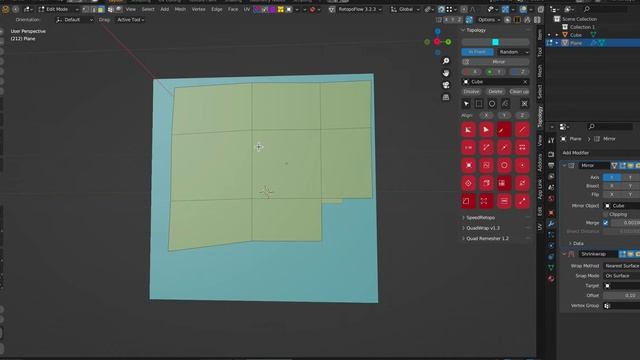Open the Options dropdown in viewport header
The height and width of the screenshot is (360, 640).
tap(489, 20)
